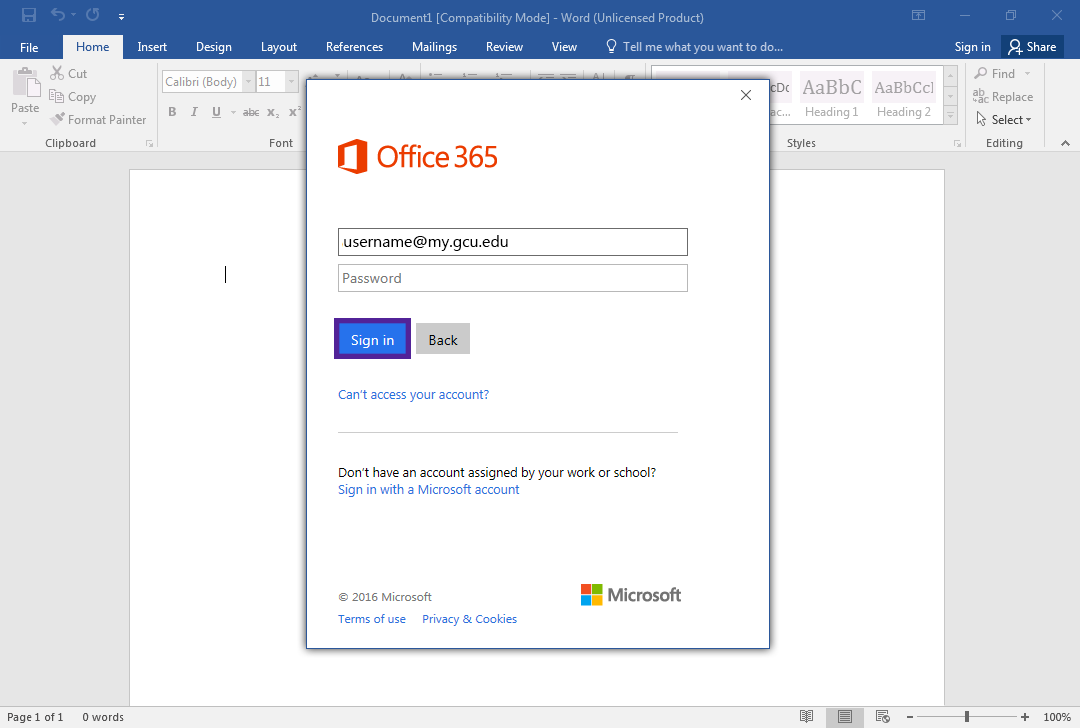The image size is (1080, 728).
Task: Open Customize Quick Access Toolbar menu
Action: 121,17
